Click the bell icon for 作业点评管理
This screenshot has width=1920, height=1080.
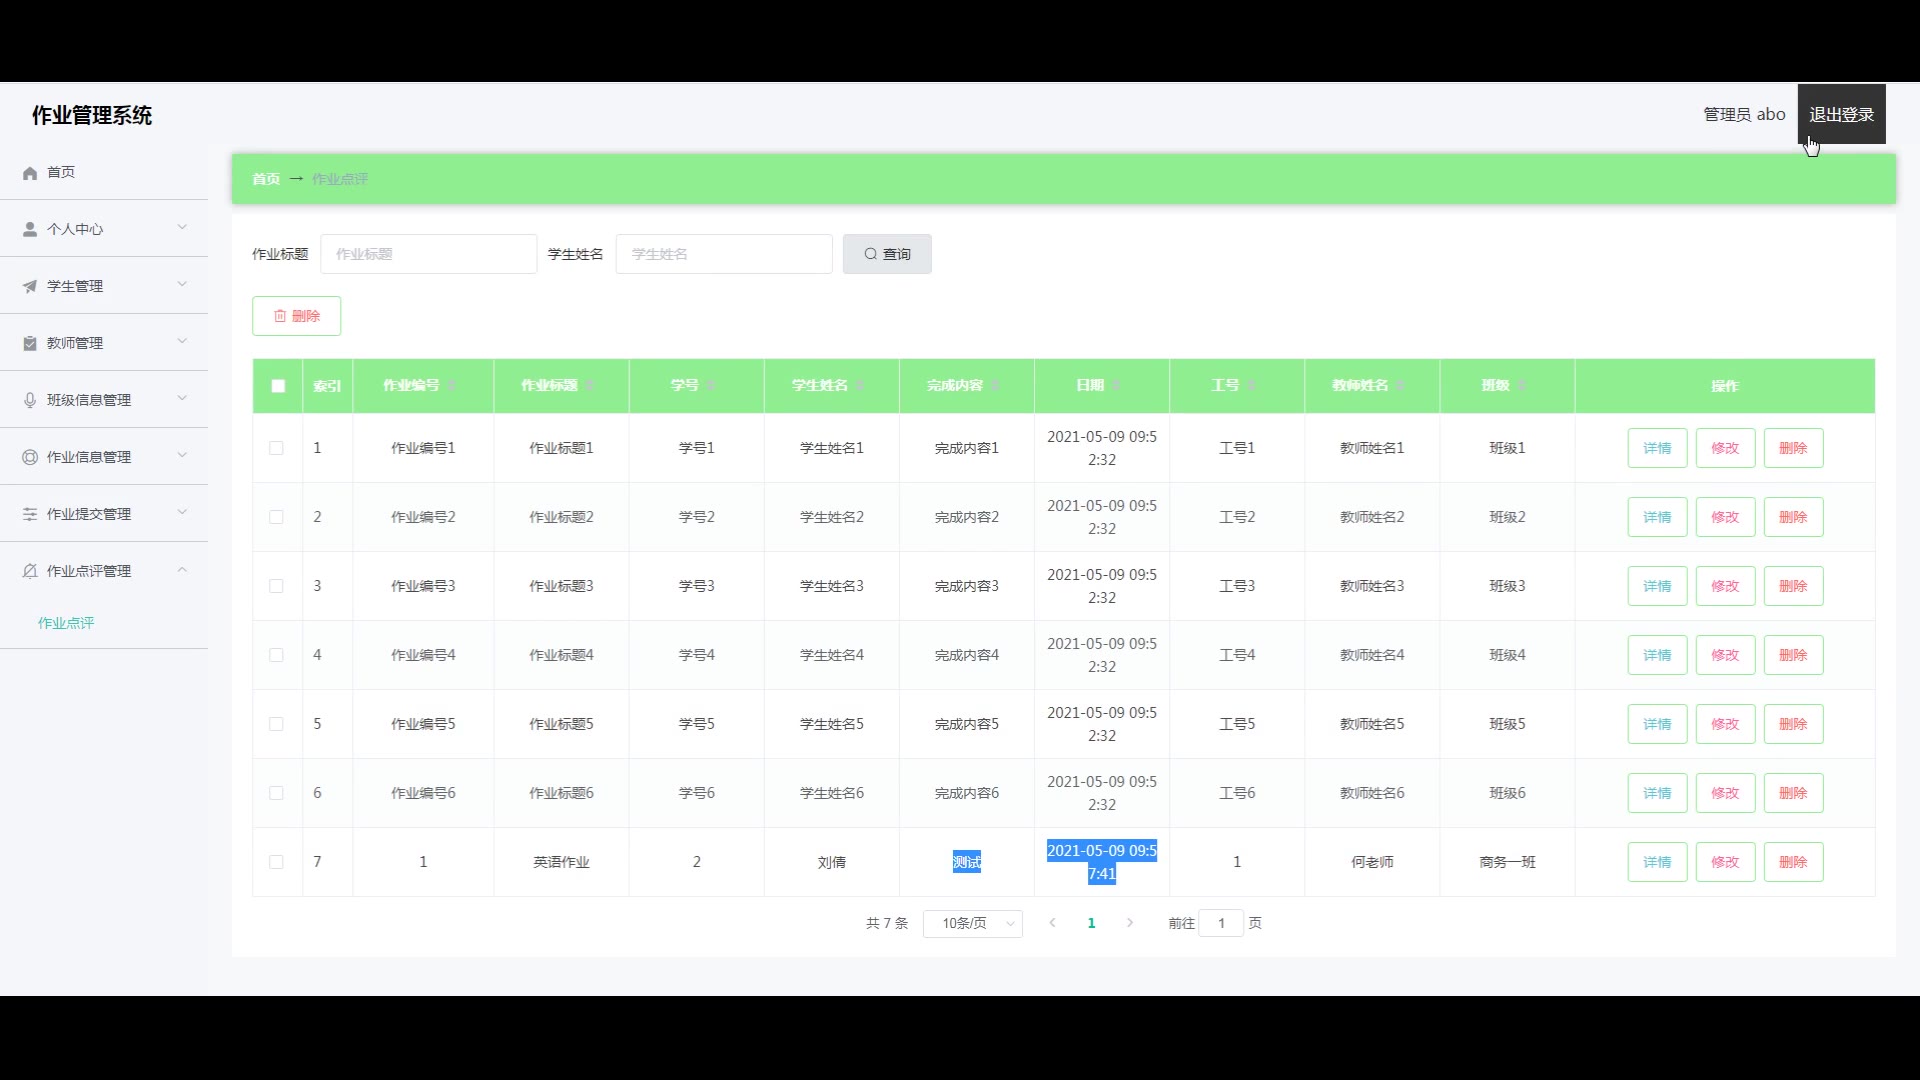(30, 571)
